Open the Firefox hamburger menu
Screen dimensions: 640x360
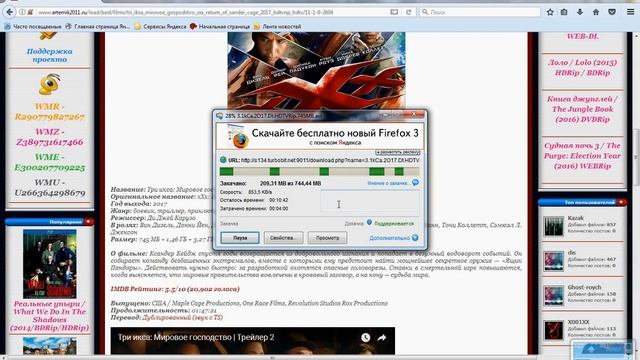pos(631,12)
